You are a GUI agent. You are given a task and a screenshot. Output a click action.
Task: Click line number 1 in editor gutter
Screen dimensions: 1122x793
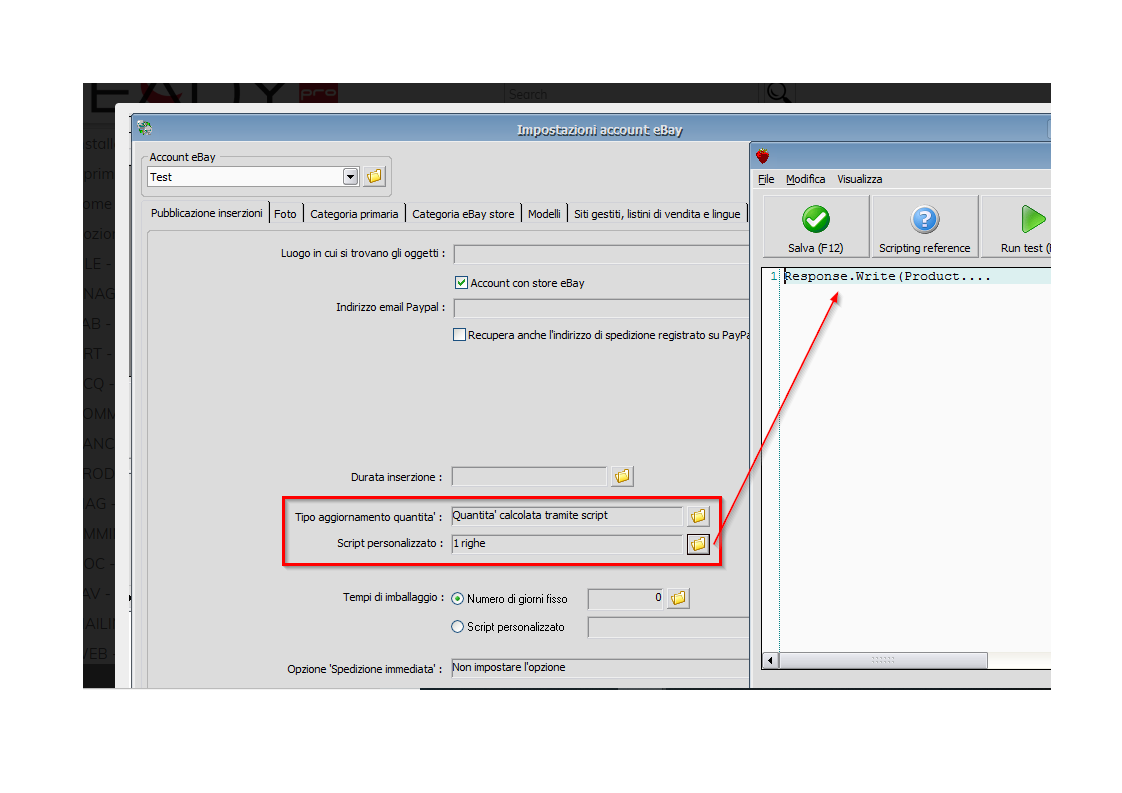(773, 276)
